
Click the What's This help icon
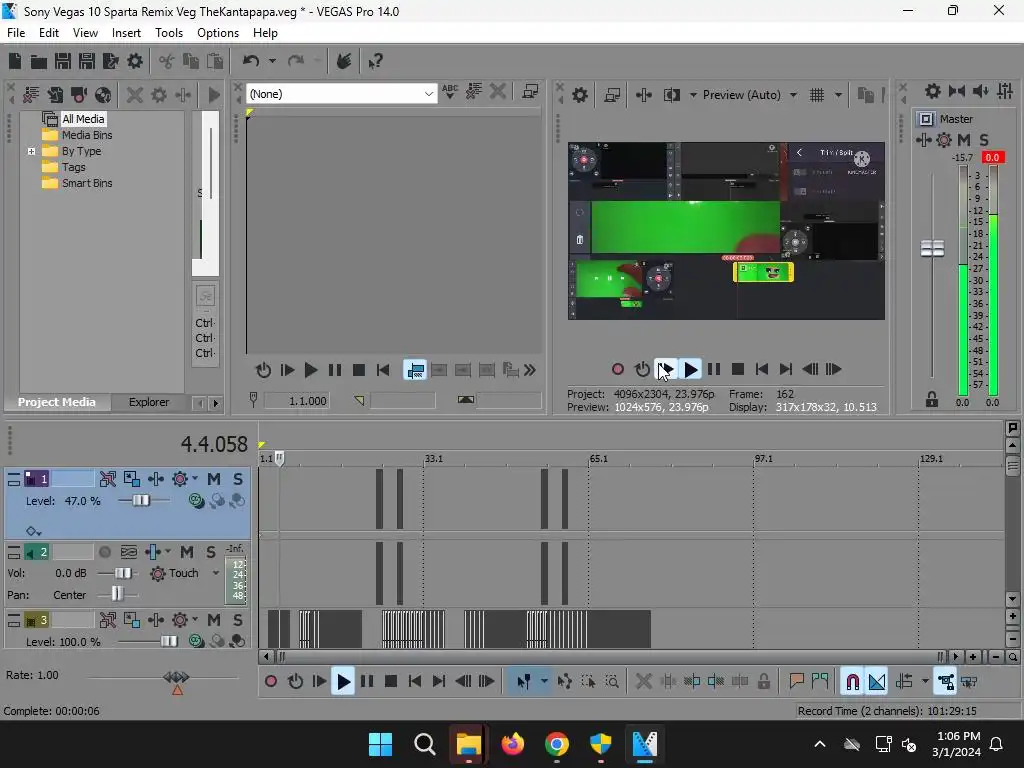point(376,61)
